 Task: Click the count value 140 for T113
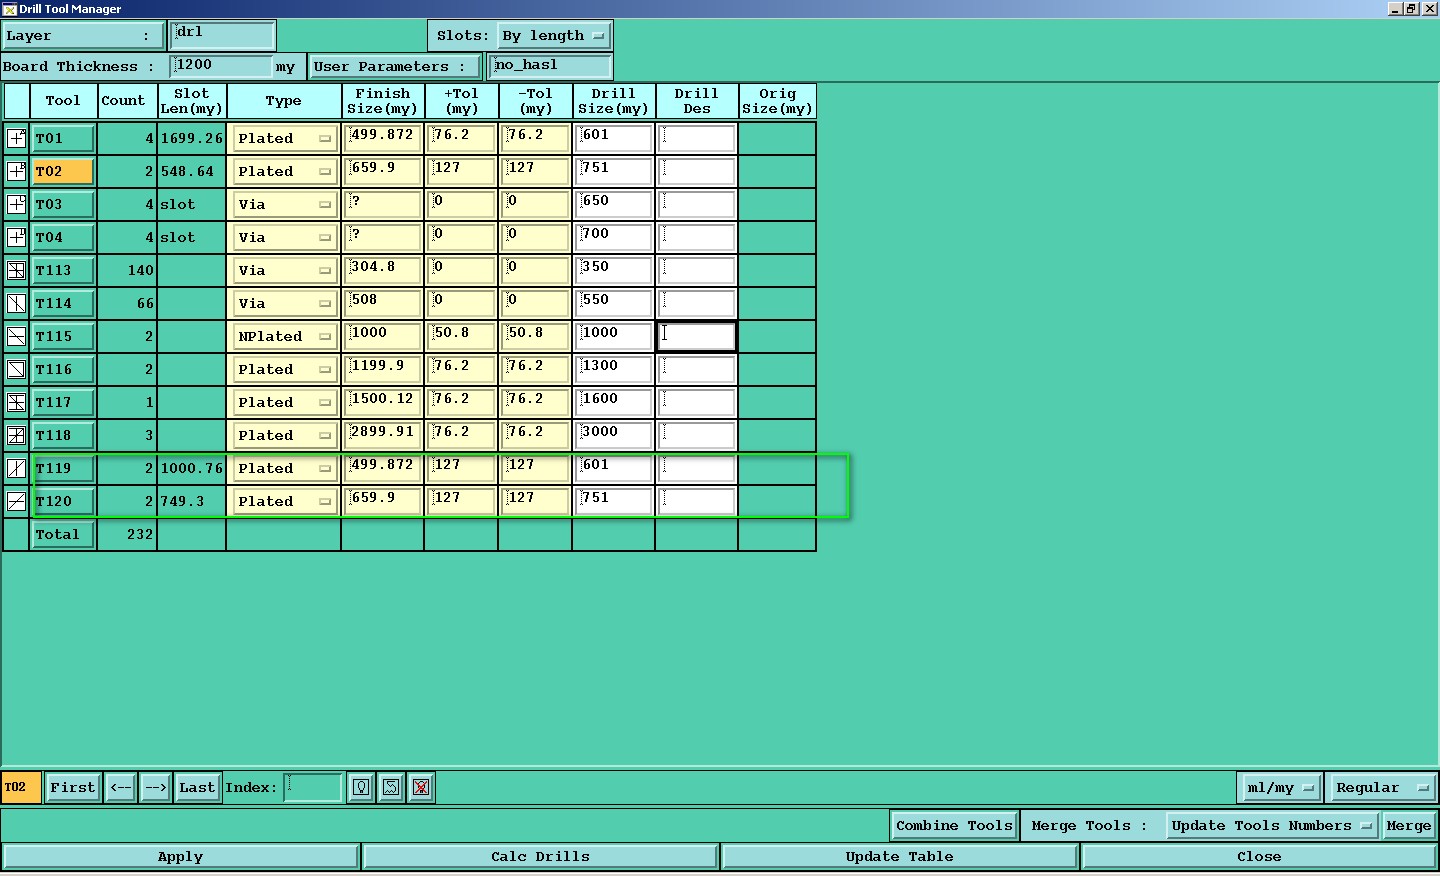point(140,270)
